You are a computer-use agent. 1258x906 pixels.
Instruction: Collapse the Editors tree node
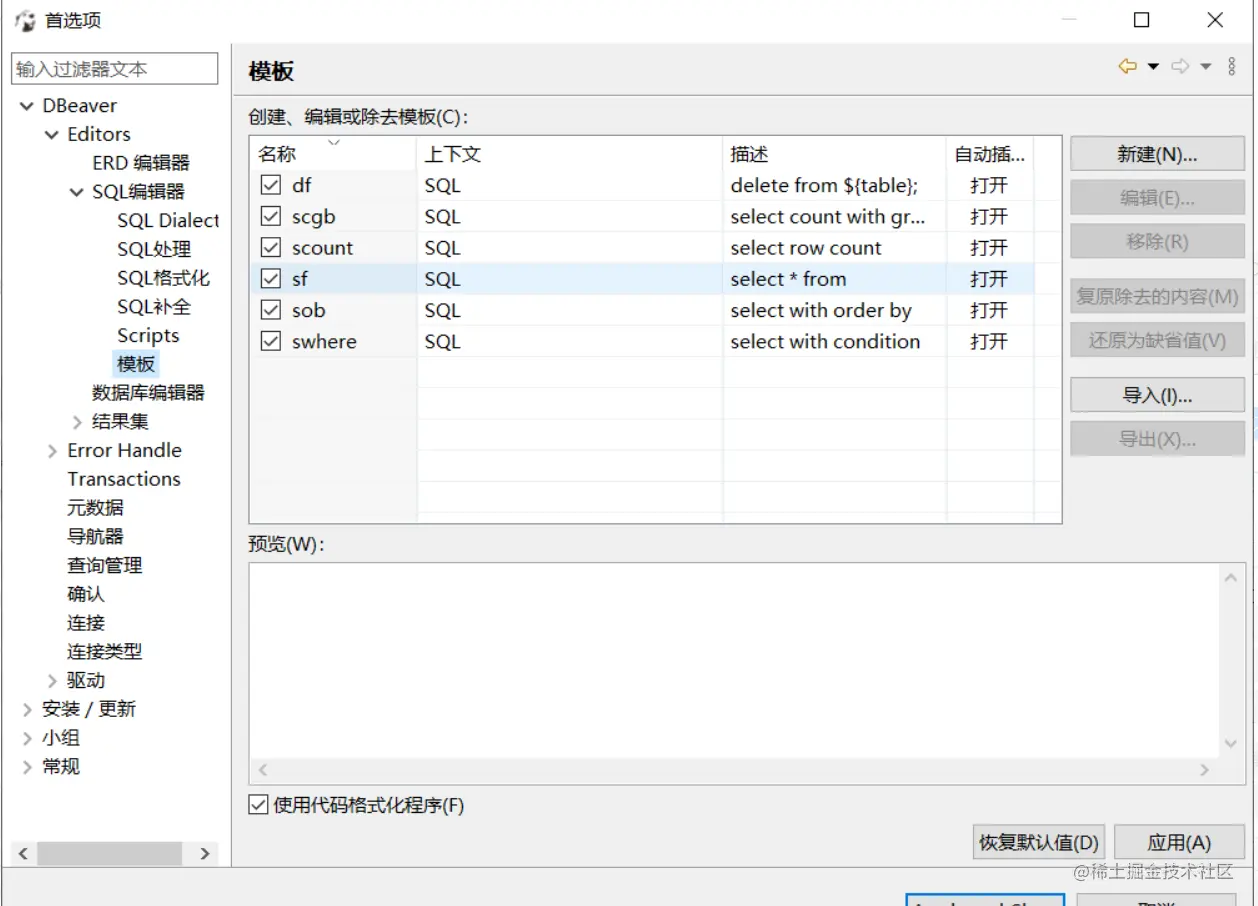coord(52,135)
